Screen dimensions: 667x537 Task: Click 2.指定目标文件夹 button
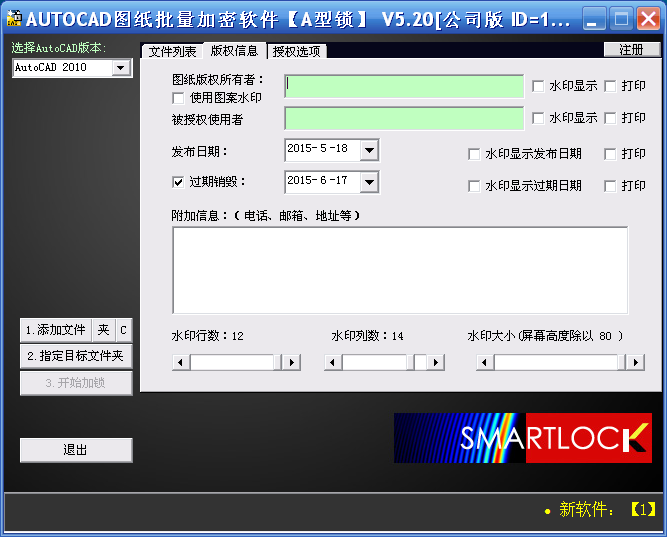click(x=76, y=356)
